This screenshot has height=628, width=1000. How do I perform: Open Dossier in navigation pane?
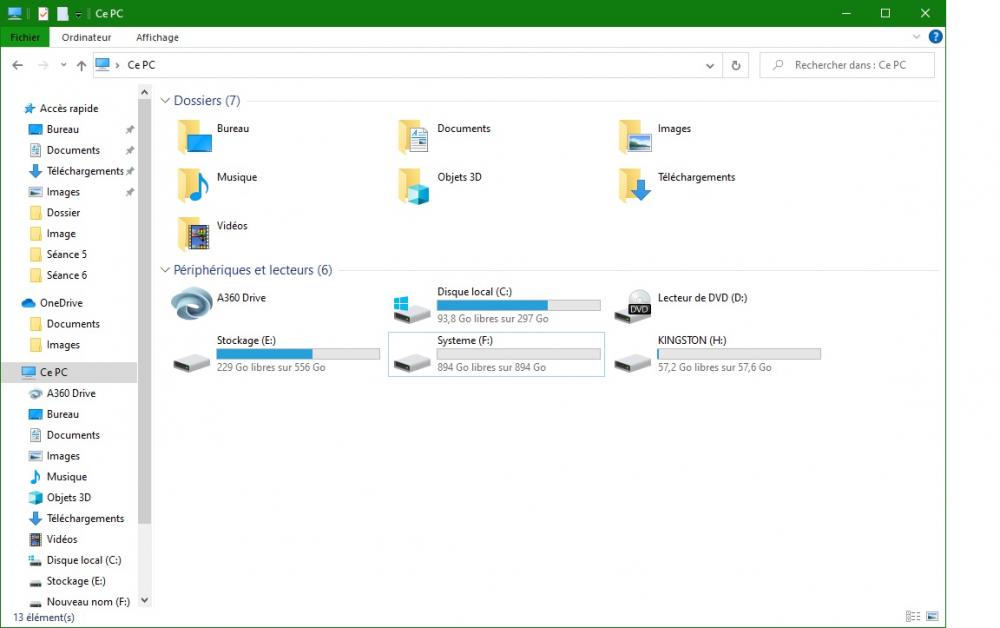point(63,213)
